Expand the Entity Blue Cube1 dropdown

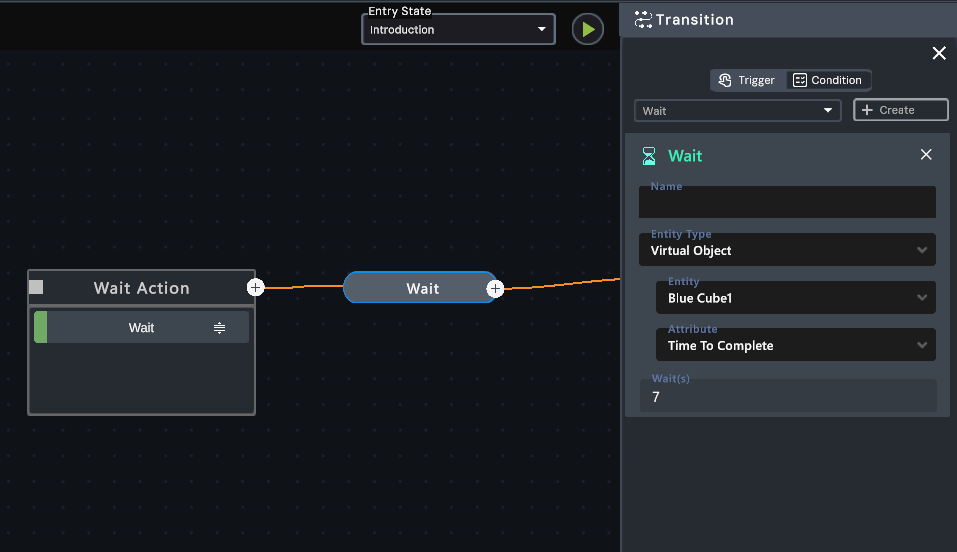tap(795, 298)
